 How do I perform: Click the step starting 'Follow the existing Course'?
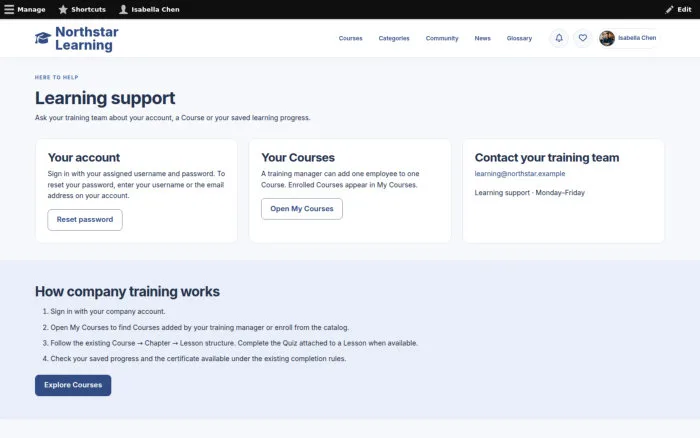click(x=234, y=343)
